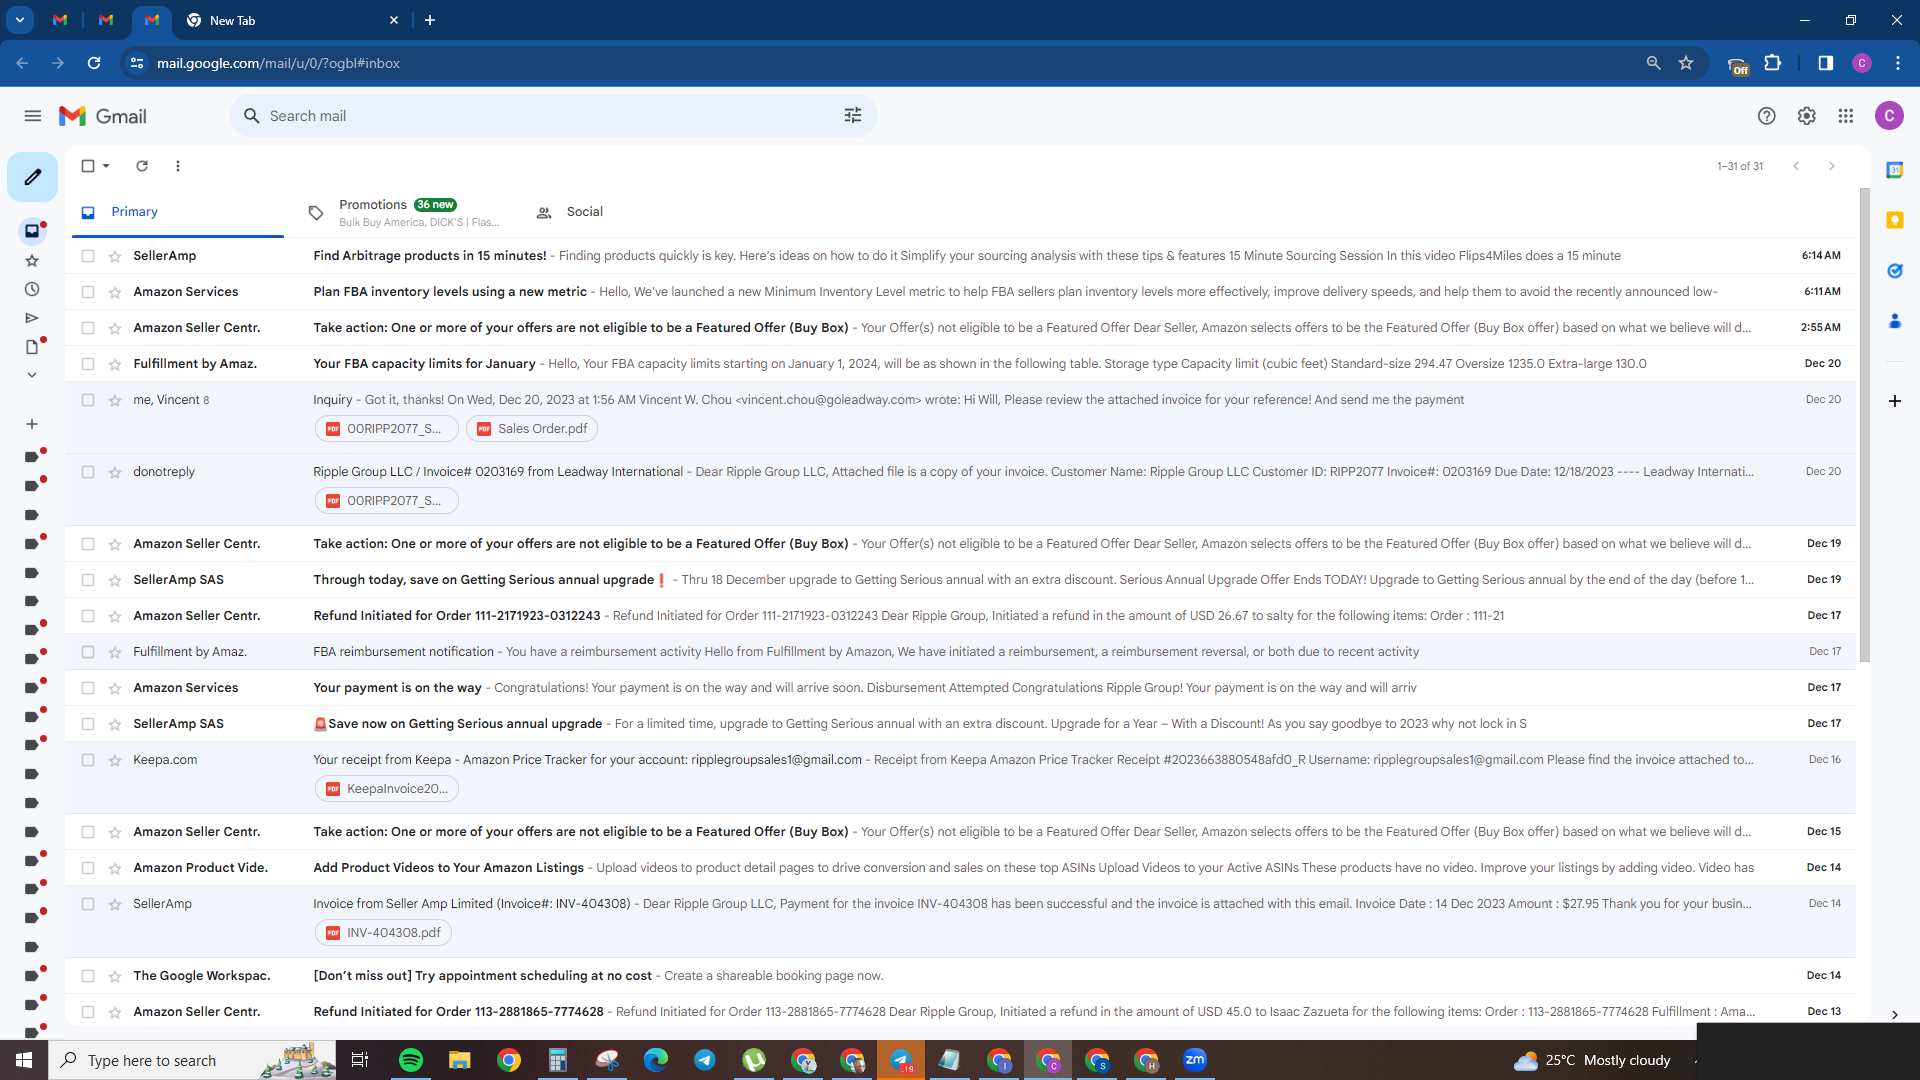This screenshot has width=1920, height=1080.
Task: Star the Google Workspace appointment scheduling email
Action: pyautogui.click(x=115, y=976)
